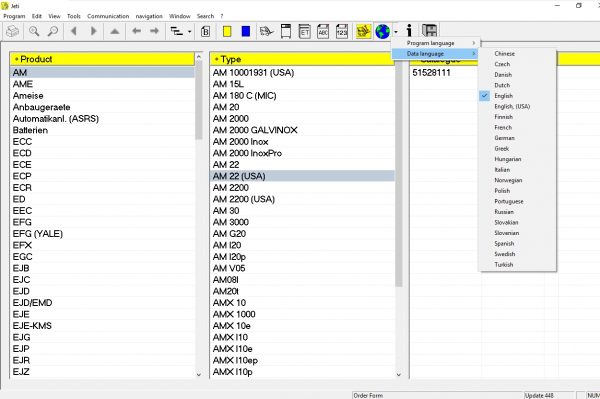Click the floppy disk save icon

(x=430, y=31)
